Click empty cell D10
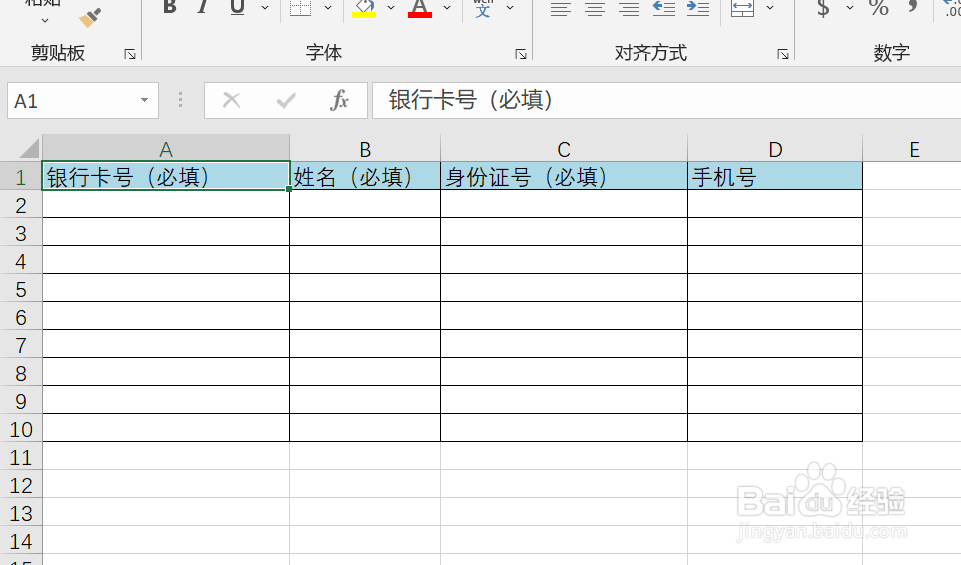This screenshot has width=961, height=565. pos(775,428)
